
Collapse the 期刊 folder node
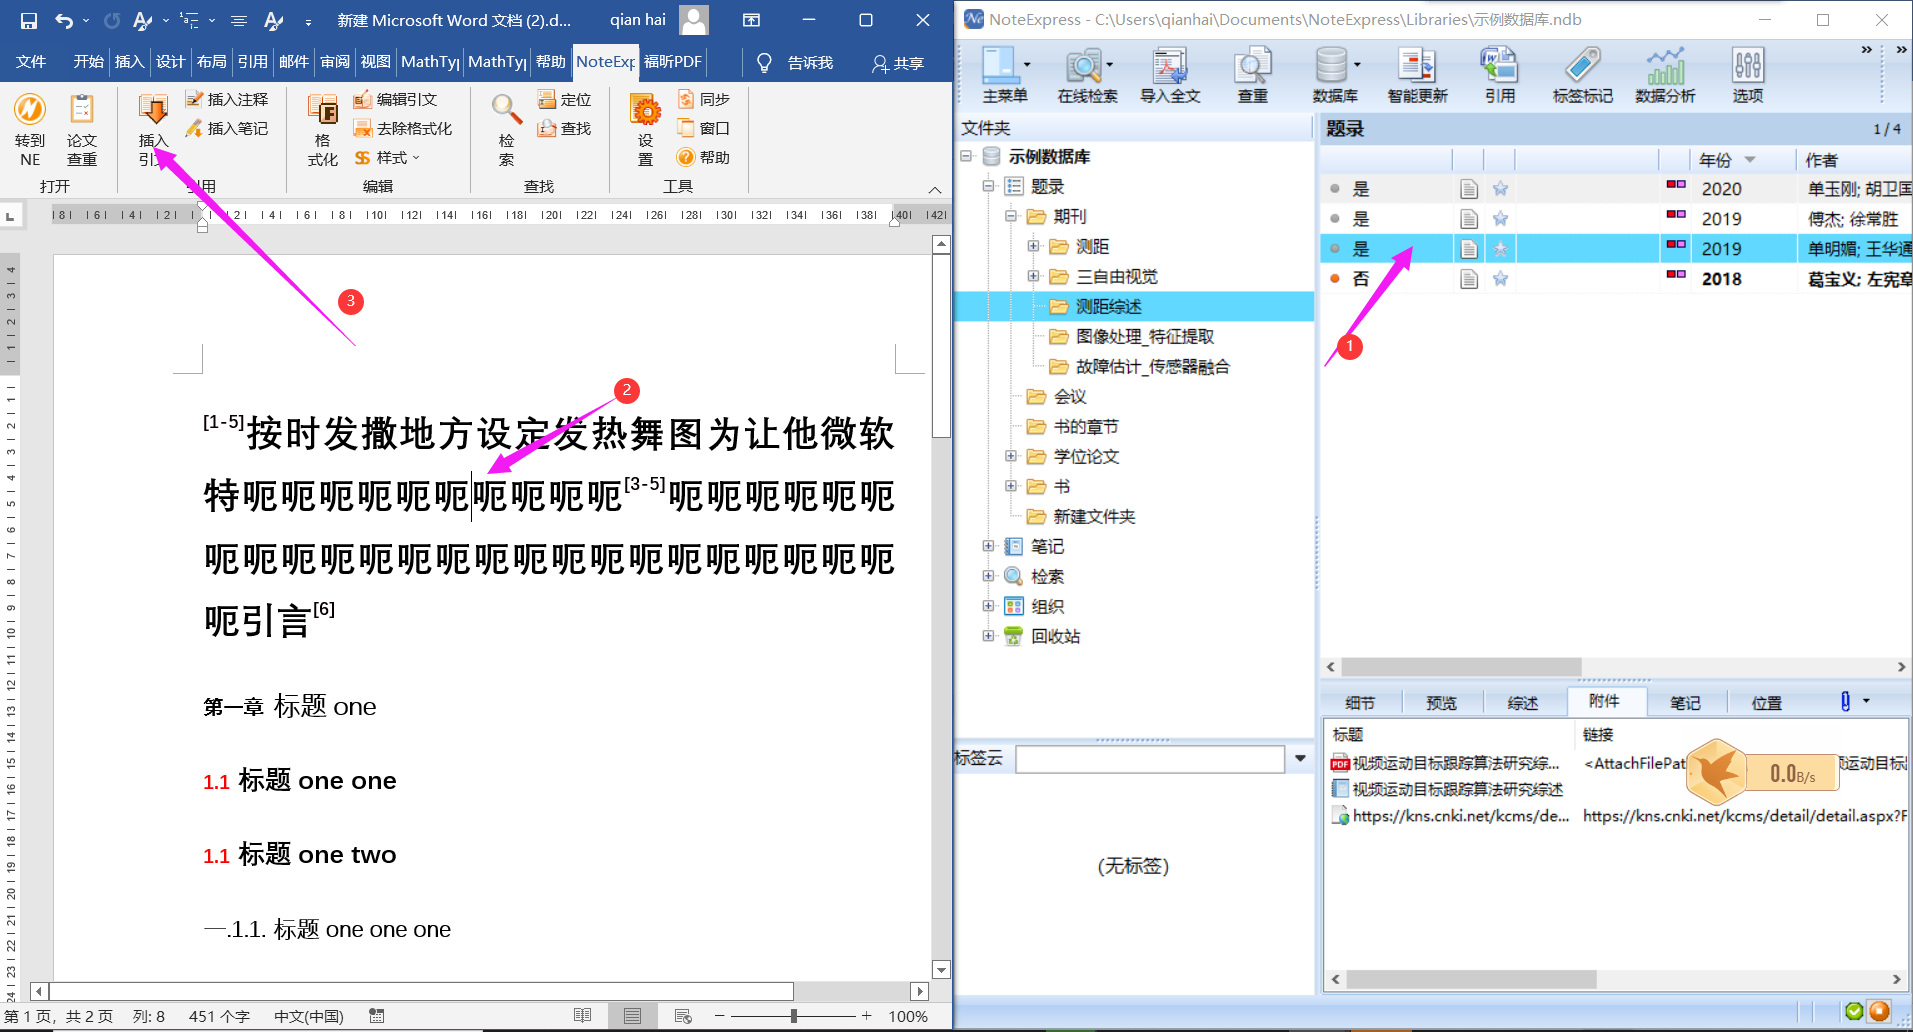[x=1011, y=216]
